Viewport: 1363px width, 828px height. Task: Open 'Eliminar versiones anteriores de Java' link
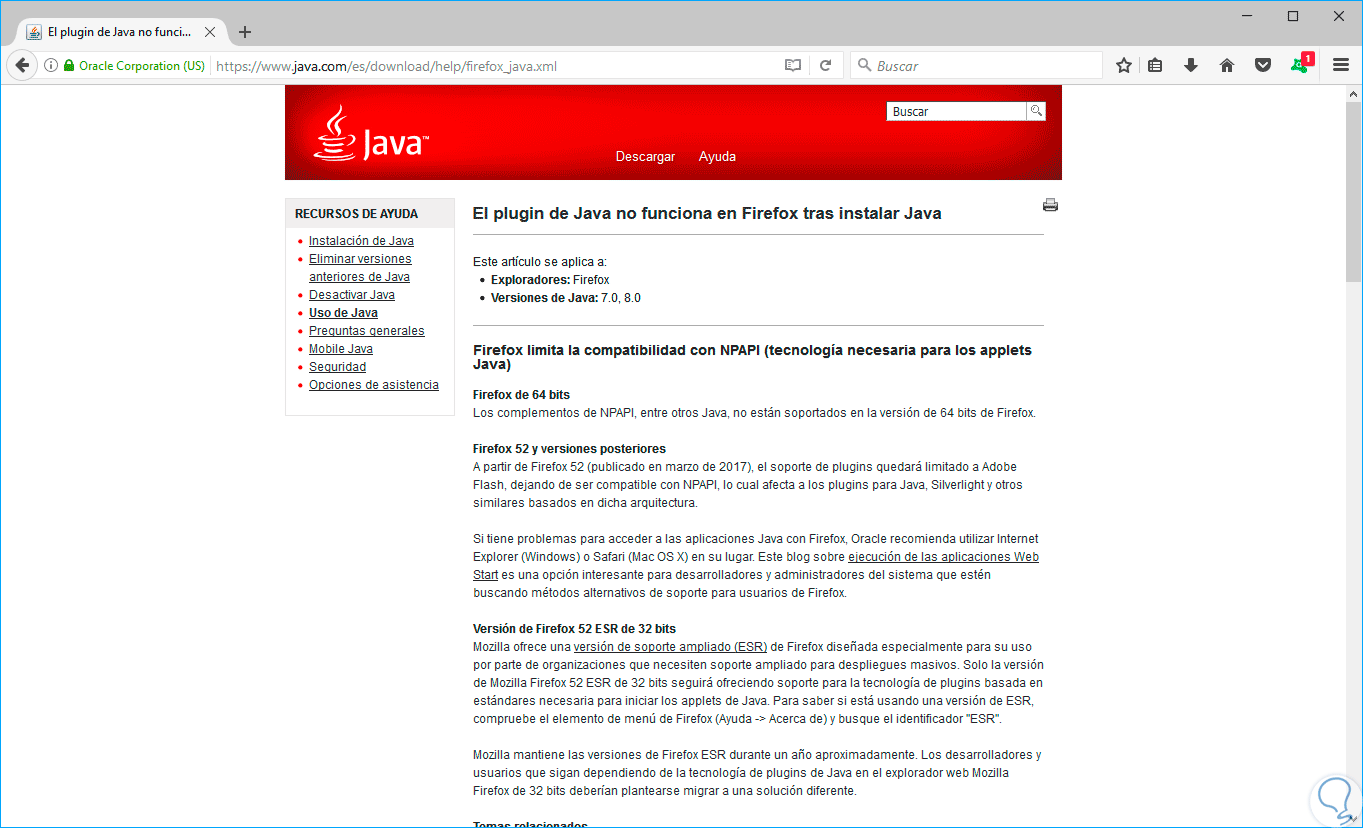[360, 268]
